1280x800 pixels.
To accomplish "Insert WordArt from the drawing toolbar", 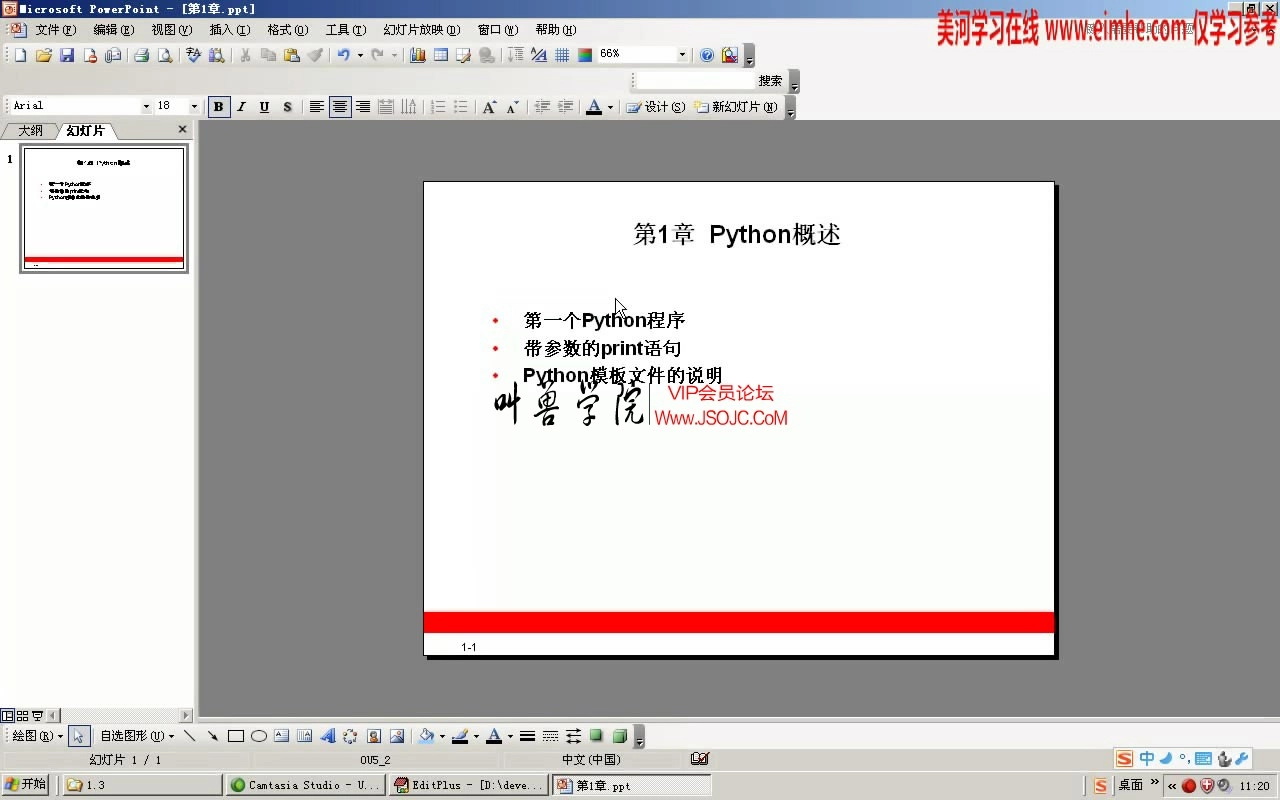I will (329, 737).
